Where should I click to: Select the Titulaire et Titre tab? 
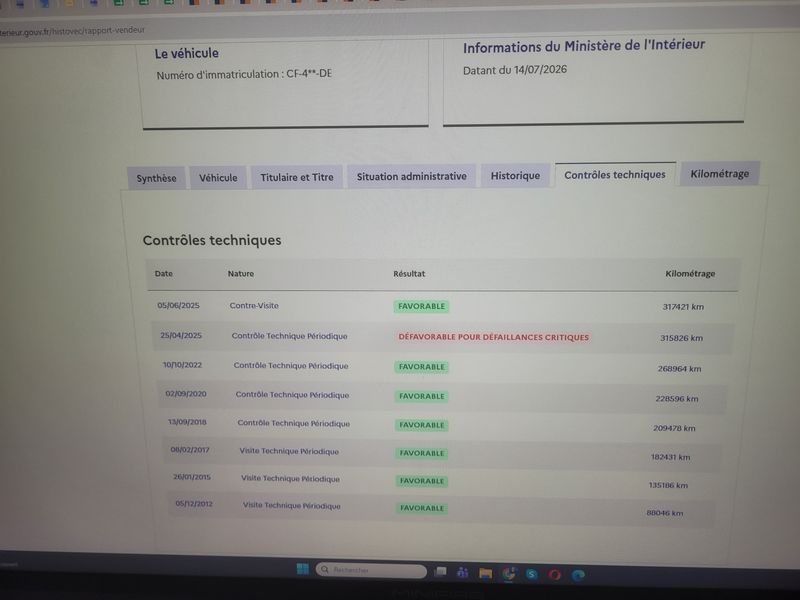297,177
